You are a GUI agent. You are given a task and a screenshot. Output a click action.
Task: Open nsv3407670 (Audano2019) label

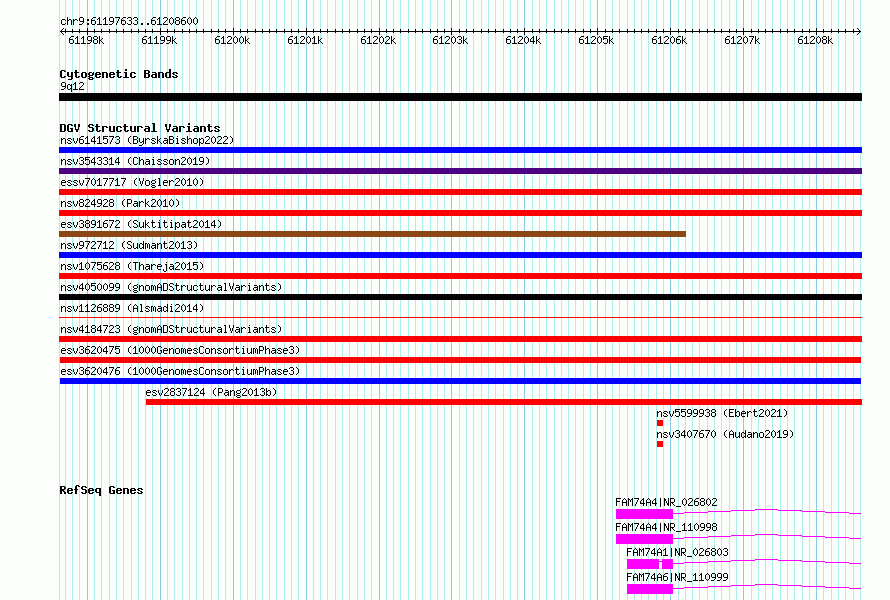725,434
